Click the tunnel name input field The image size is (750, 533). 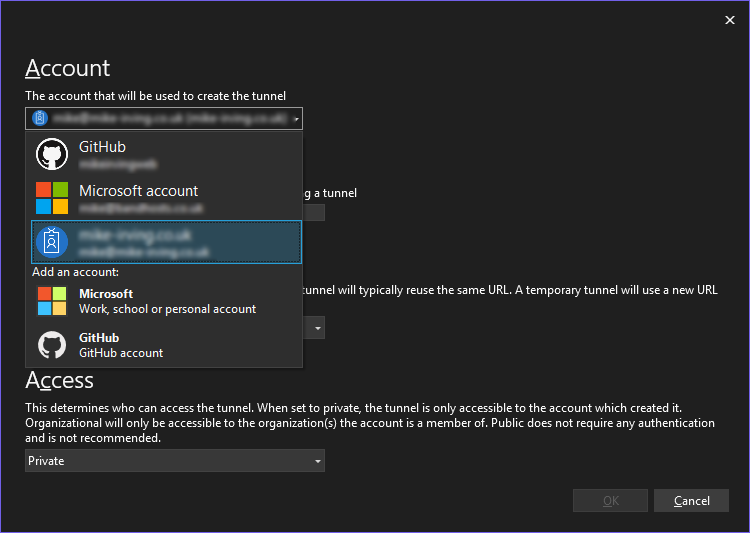tap(313, 212)
